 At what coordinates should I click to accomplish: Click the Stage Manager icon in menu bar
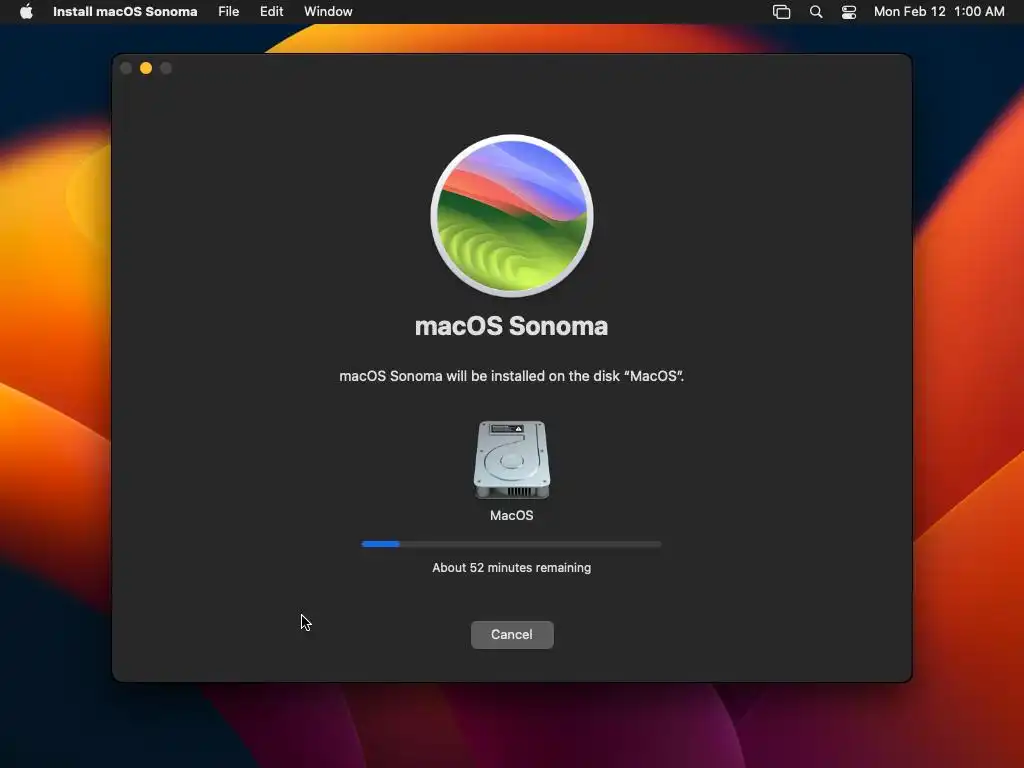coord(781,12)
